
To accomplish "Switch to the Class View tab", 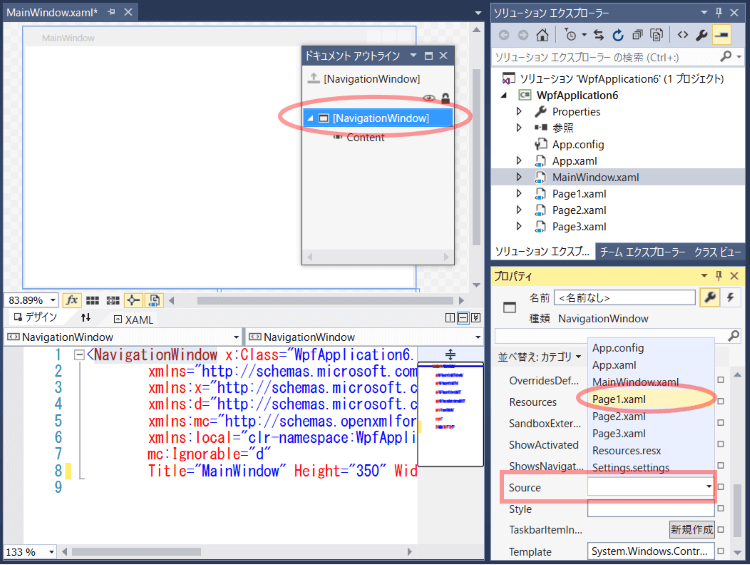I will pos(717,252).
